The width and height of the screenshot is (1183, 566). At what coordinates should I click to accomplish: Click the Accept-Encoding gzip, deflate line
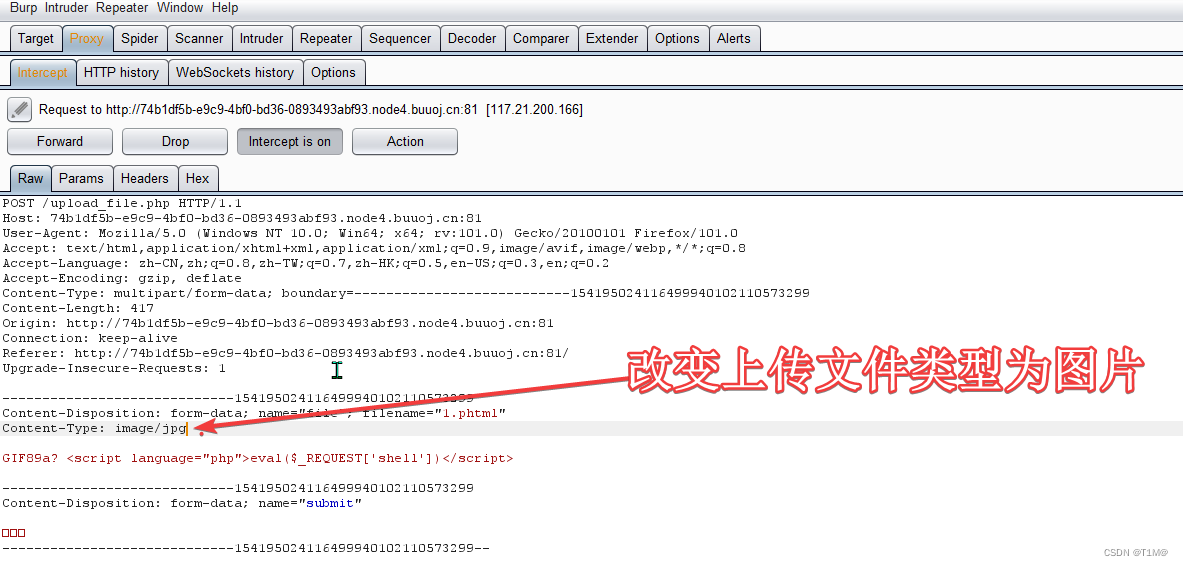pos(122,278)
